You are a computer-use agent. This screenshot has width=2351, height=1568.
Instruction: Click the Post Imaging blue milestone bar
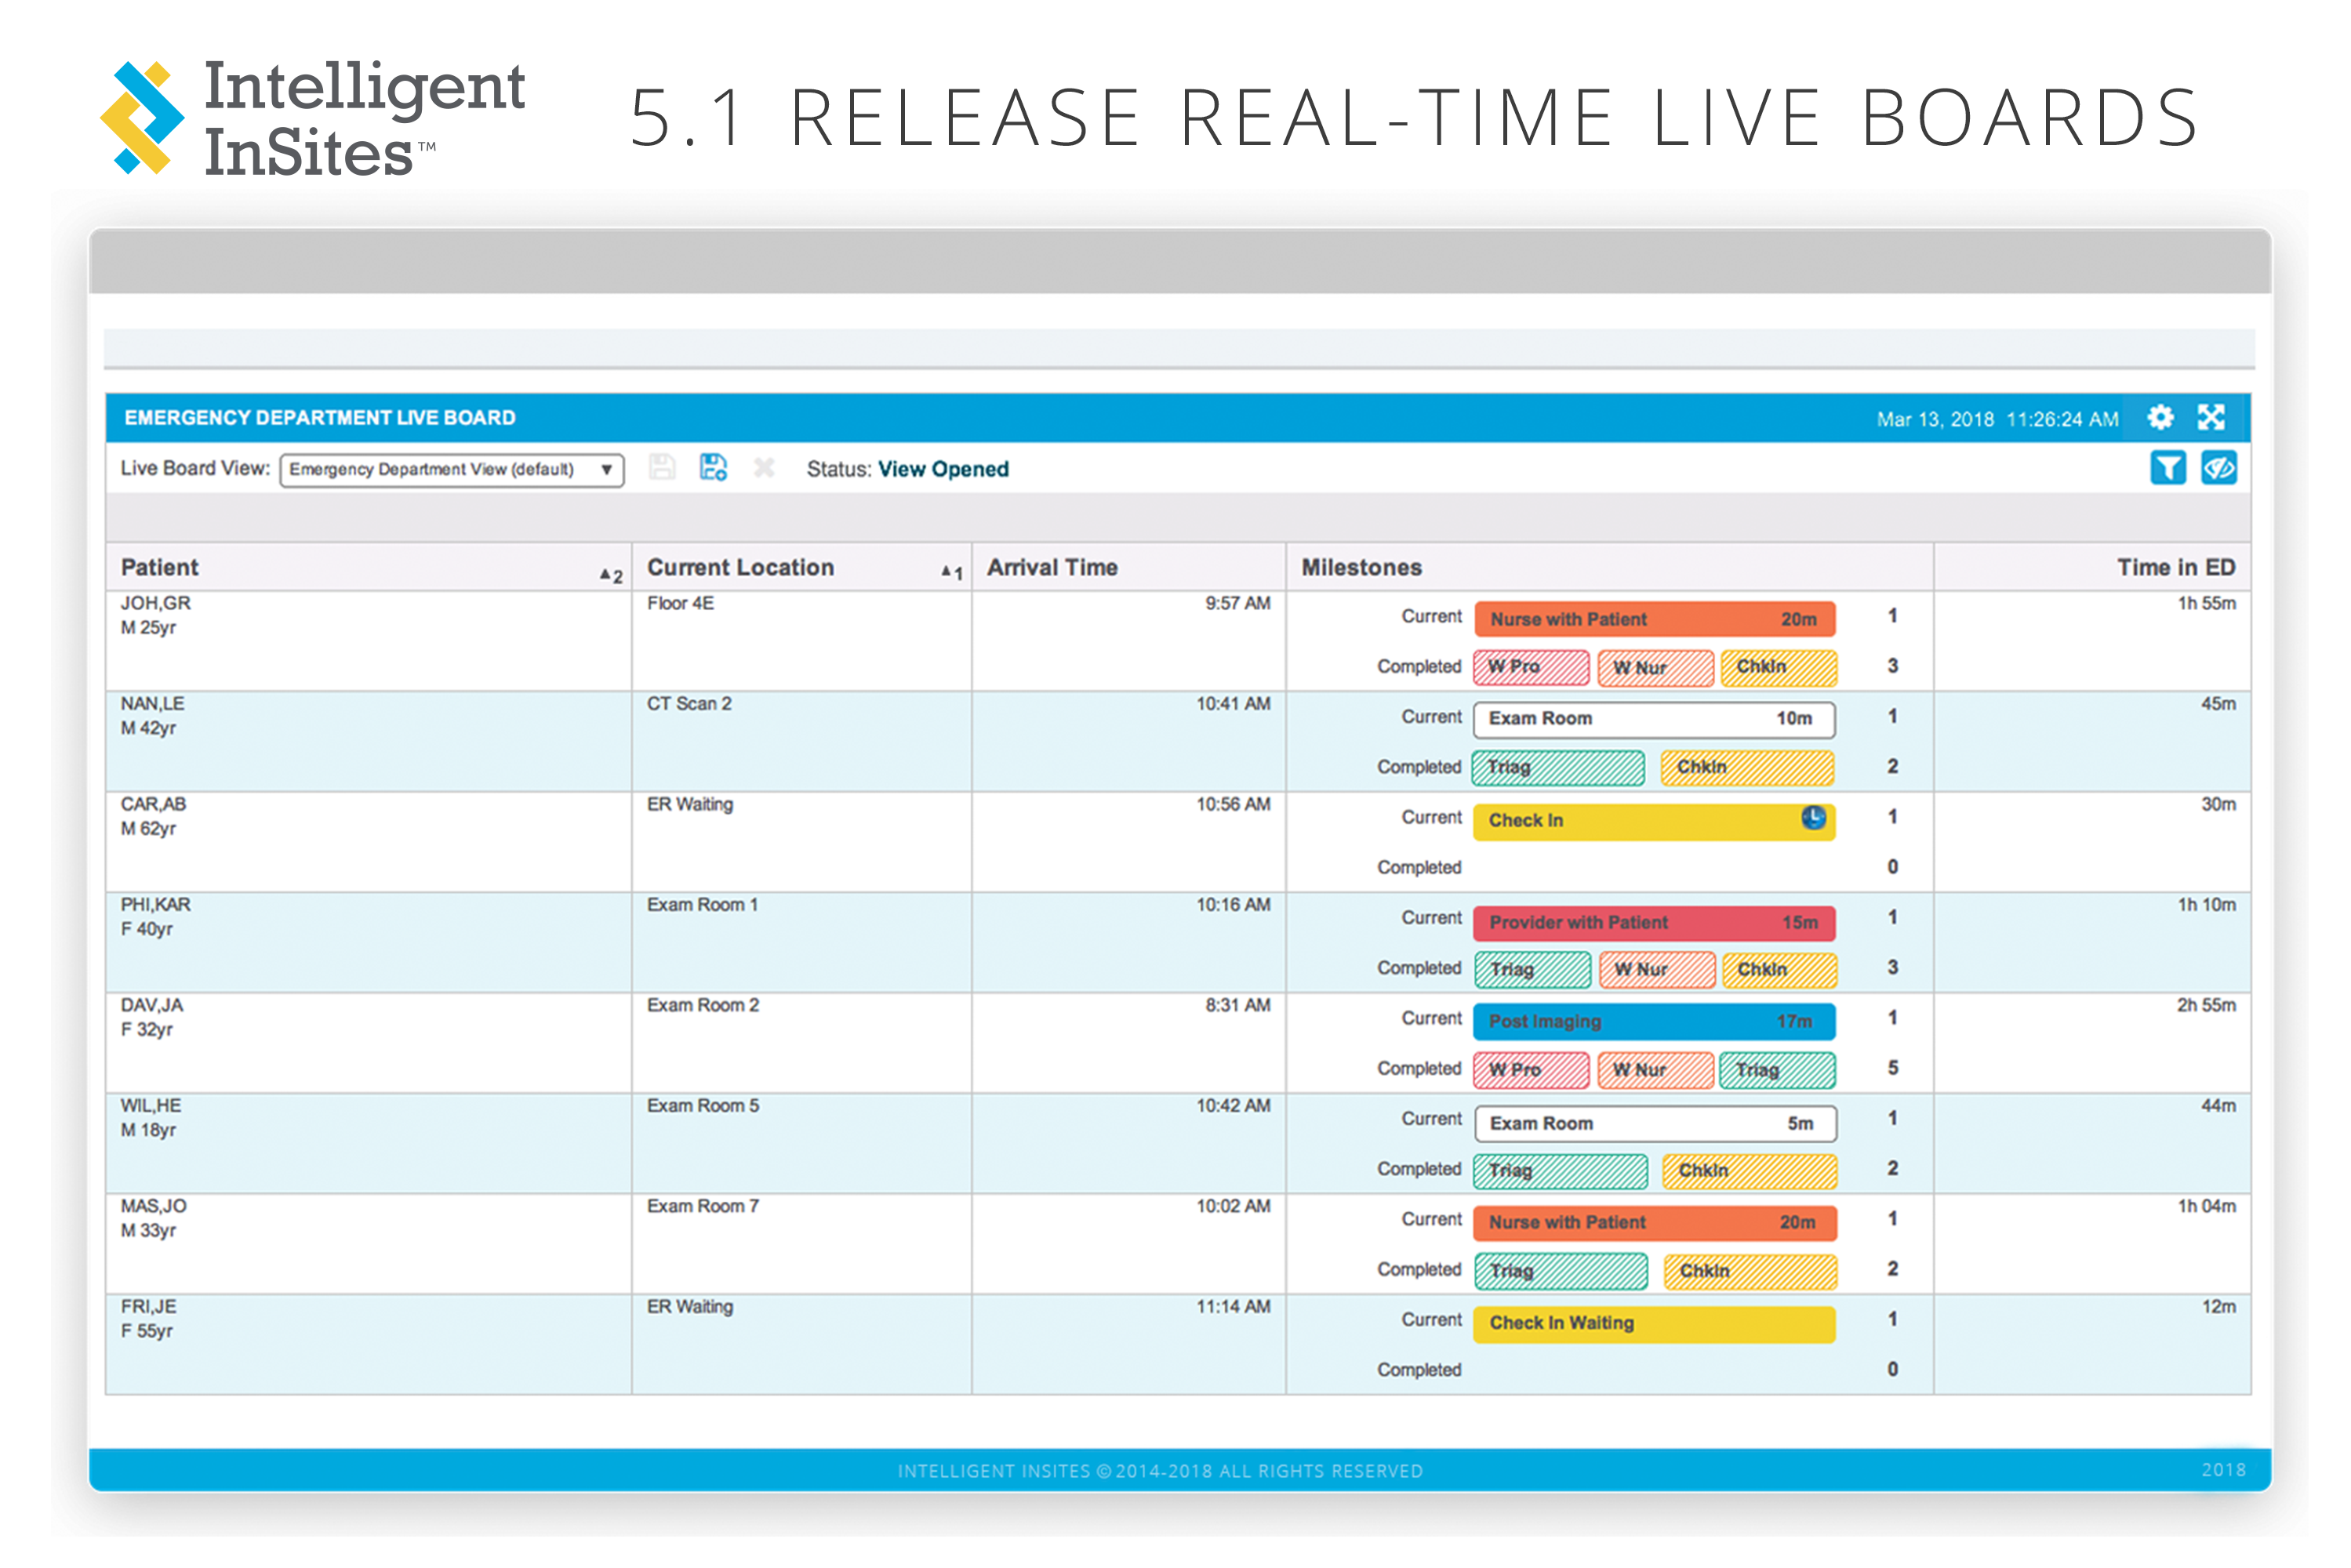coord(1655,1022)
